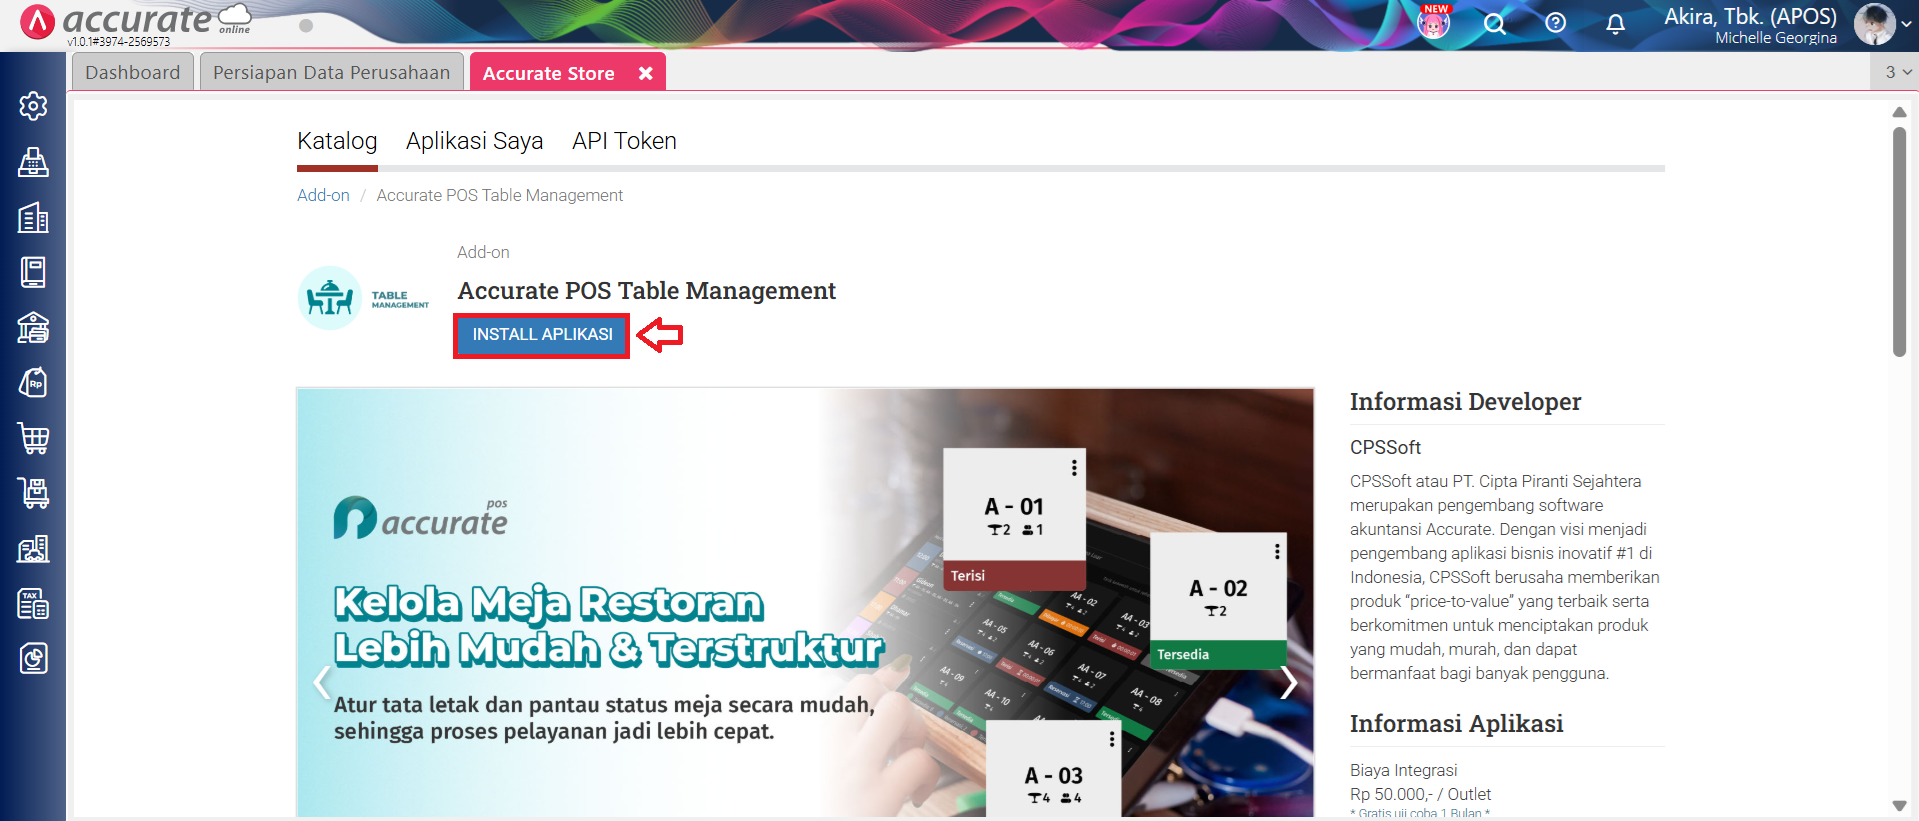
Task: Switch to the Dashboard tab
Action: click(133, 73)
